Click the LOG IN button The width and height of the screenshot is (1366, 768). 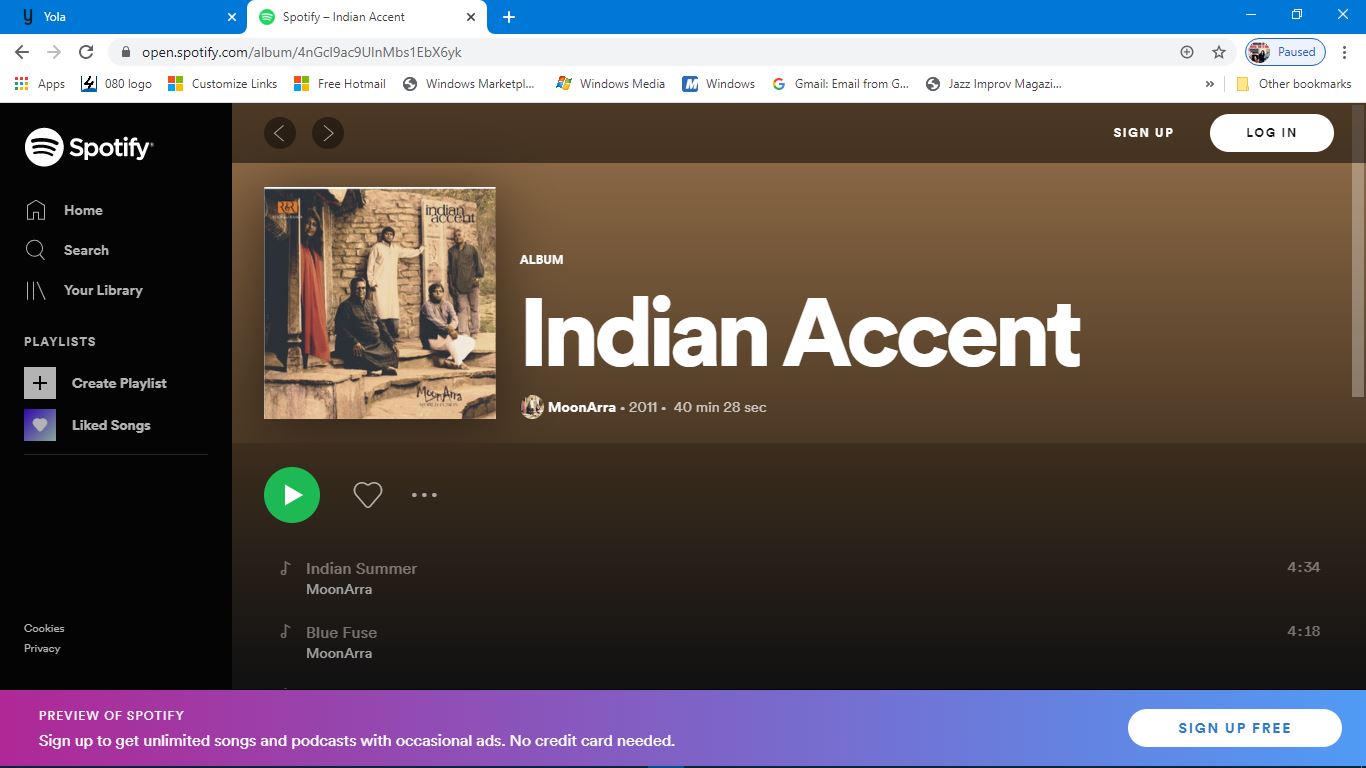(1271, 133)
